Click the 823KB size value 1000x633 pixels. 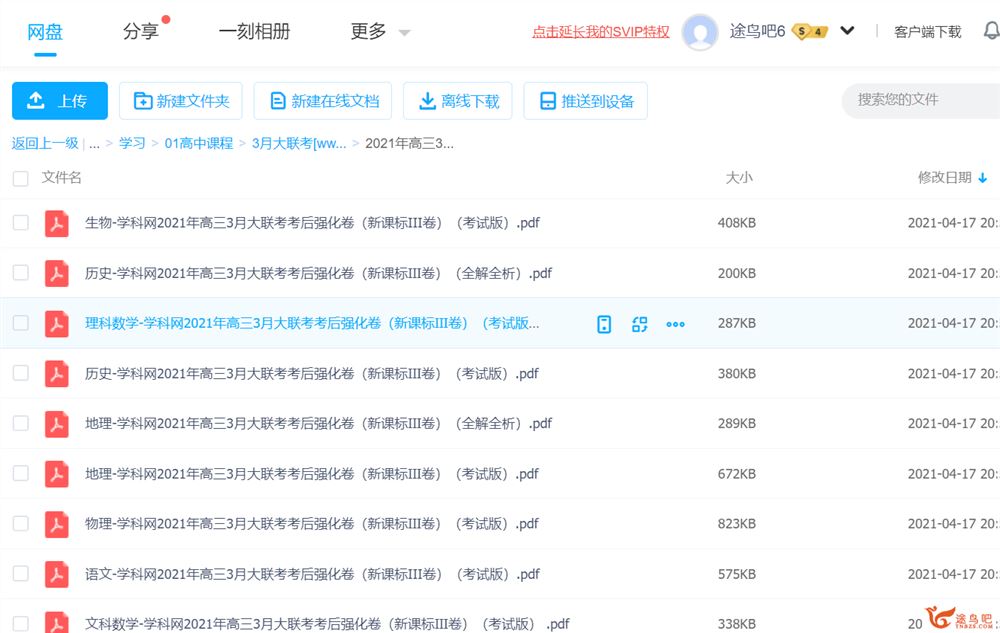click(x=737, y=524)
